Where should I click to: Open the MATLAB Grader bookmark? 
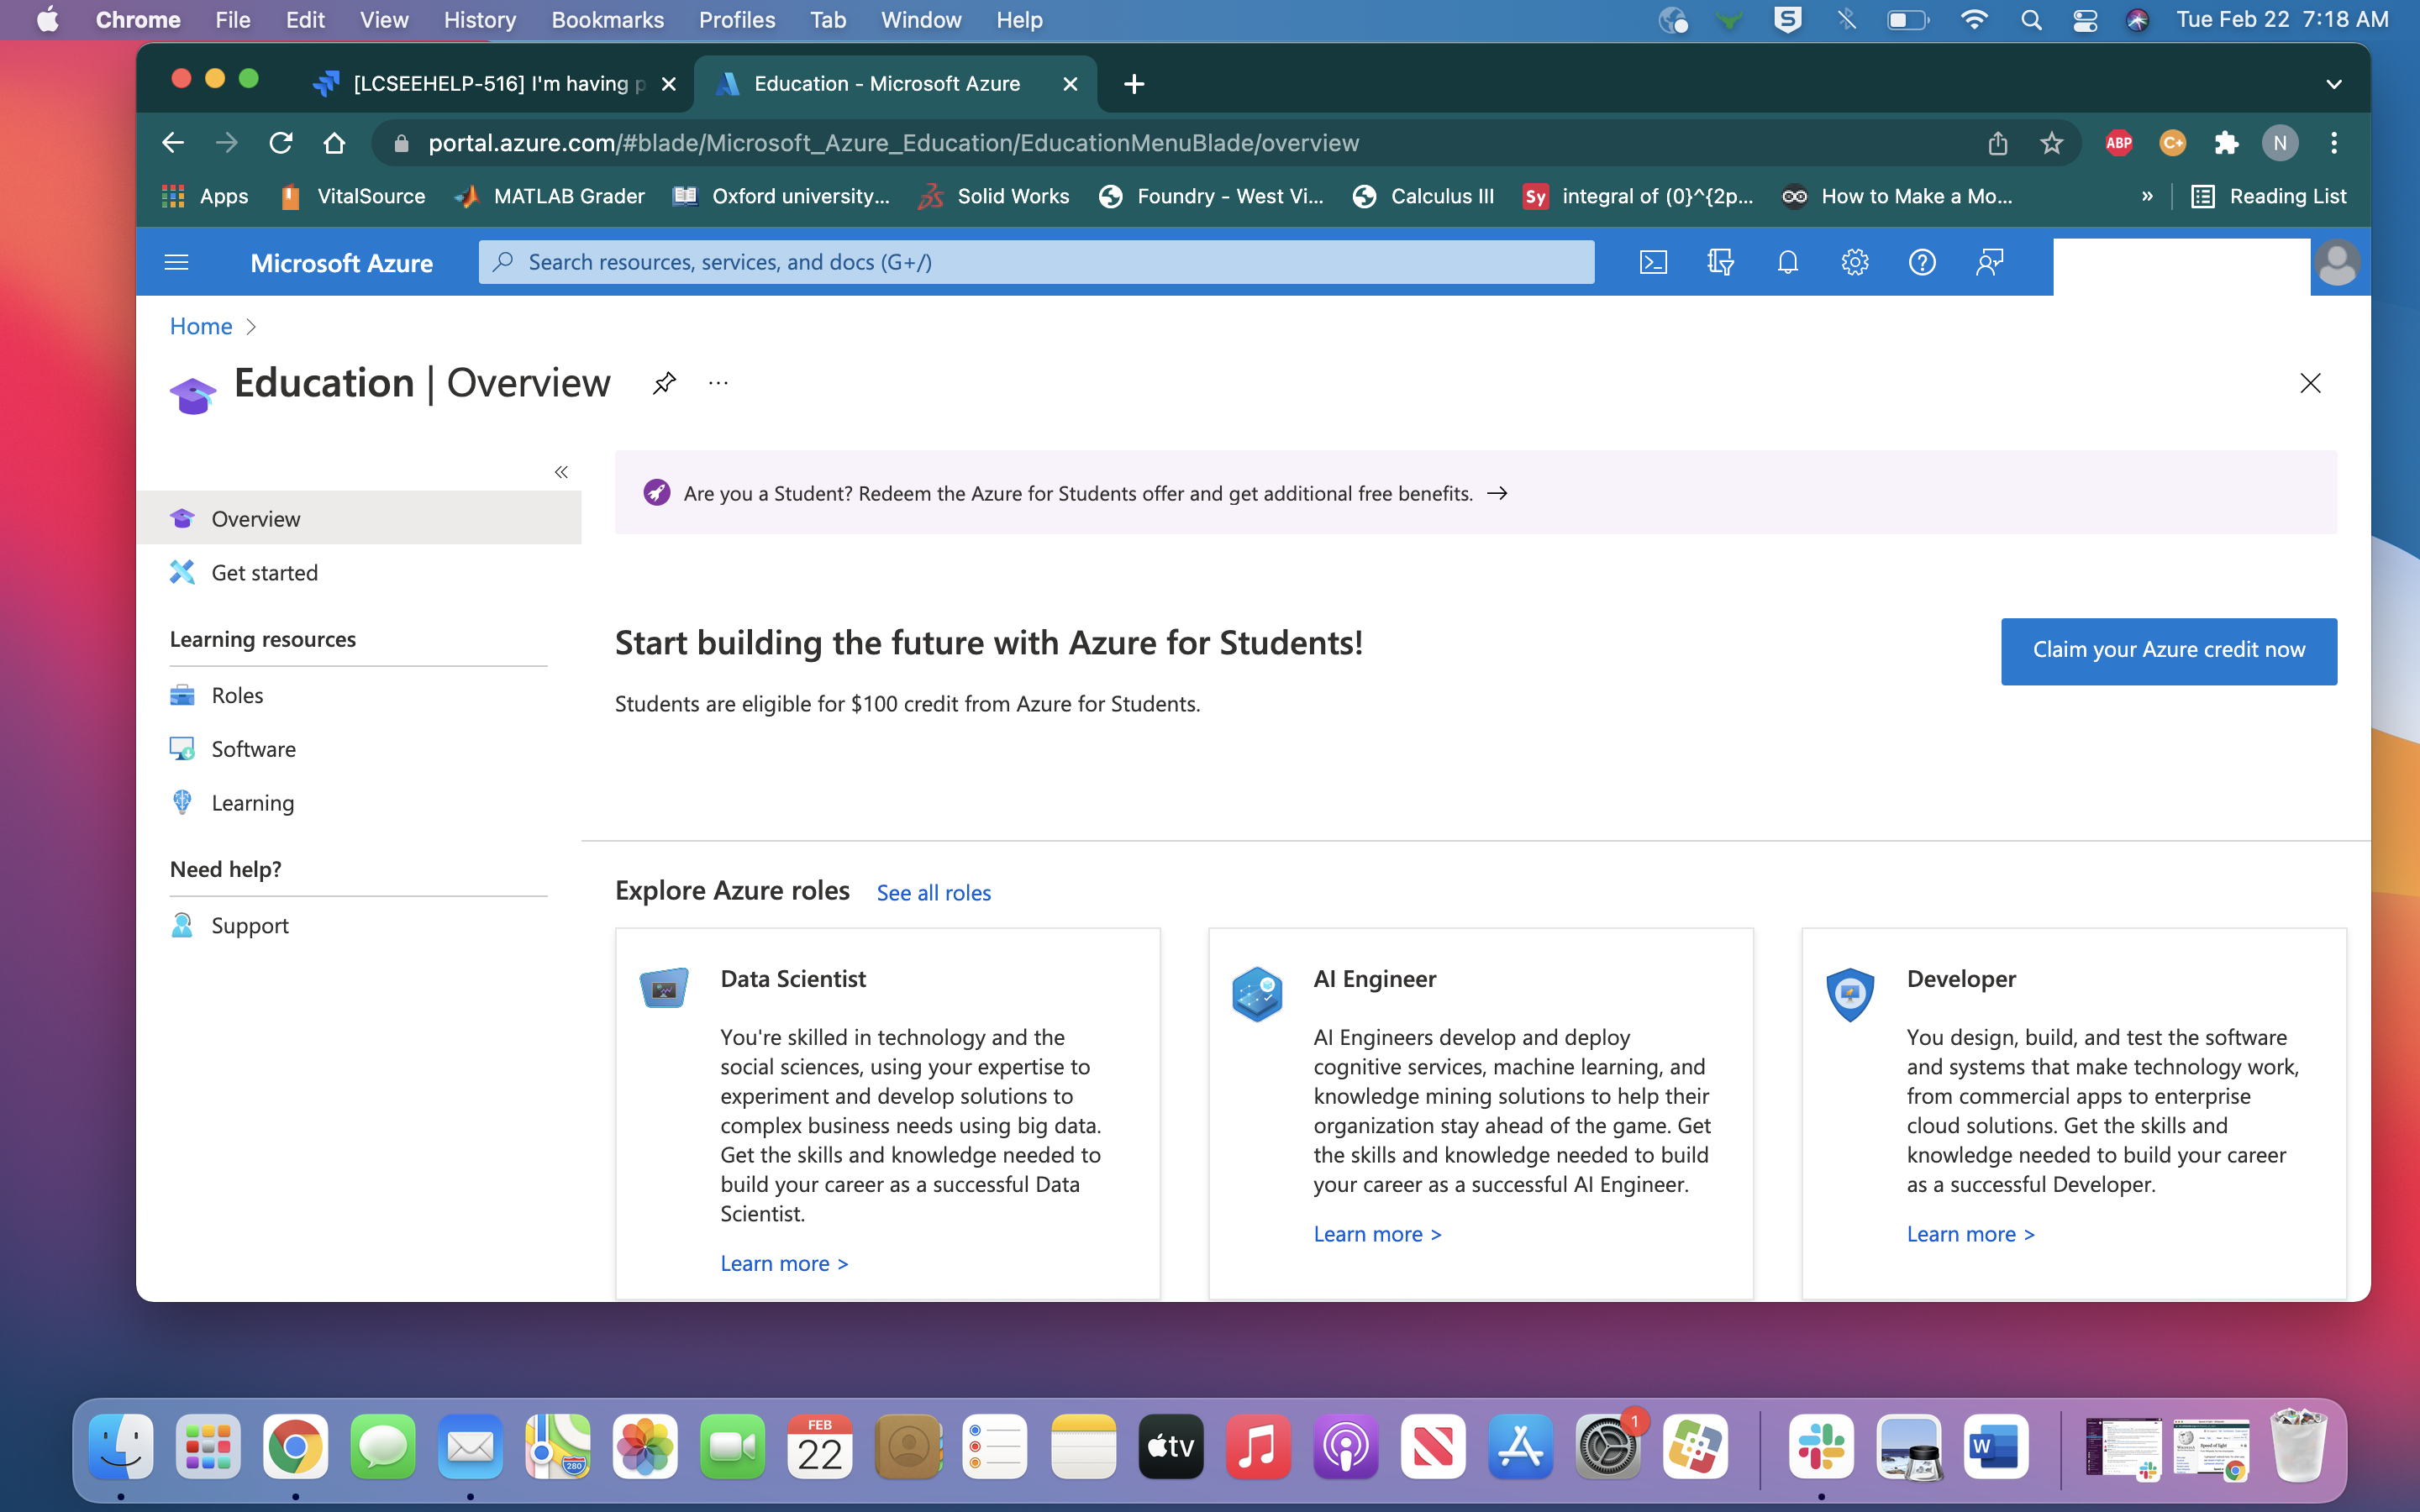[550, 196]
